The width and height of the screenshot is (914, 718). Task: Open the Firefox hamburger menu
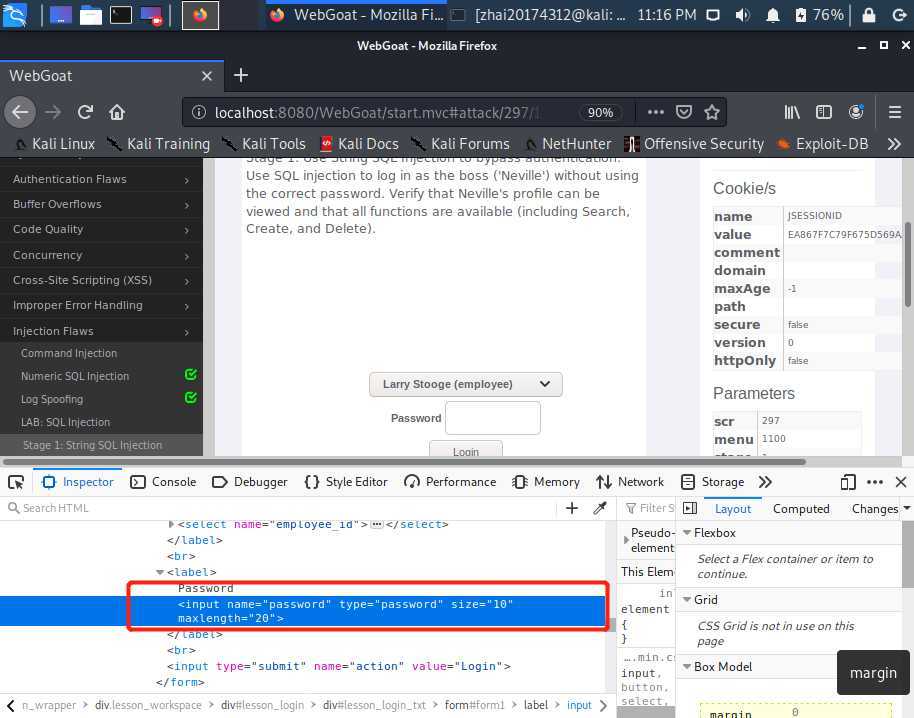tap(895, 112)
